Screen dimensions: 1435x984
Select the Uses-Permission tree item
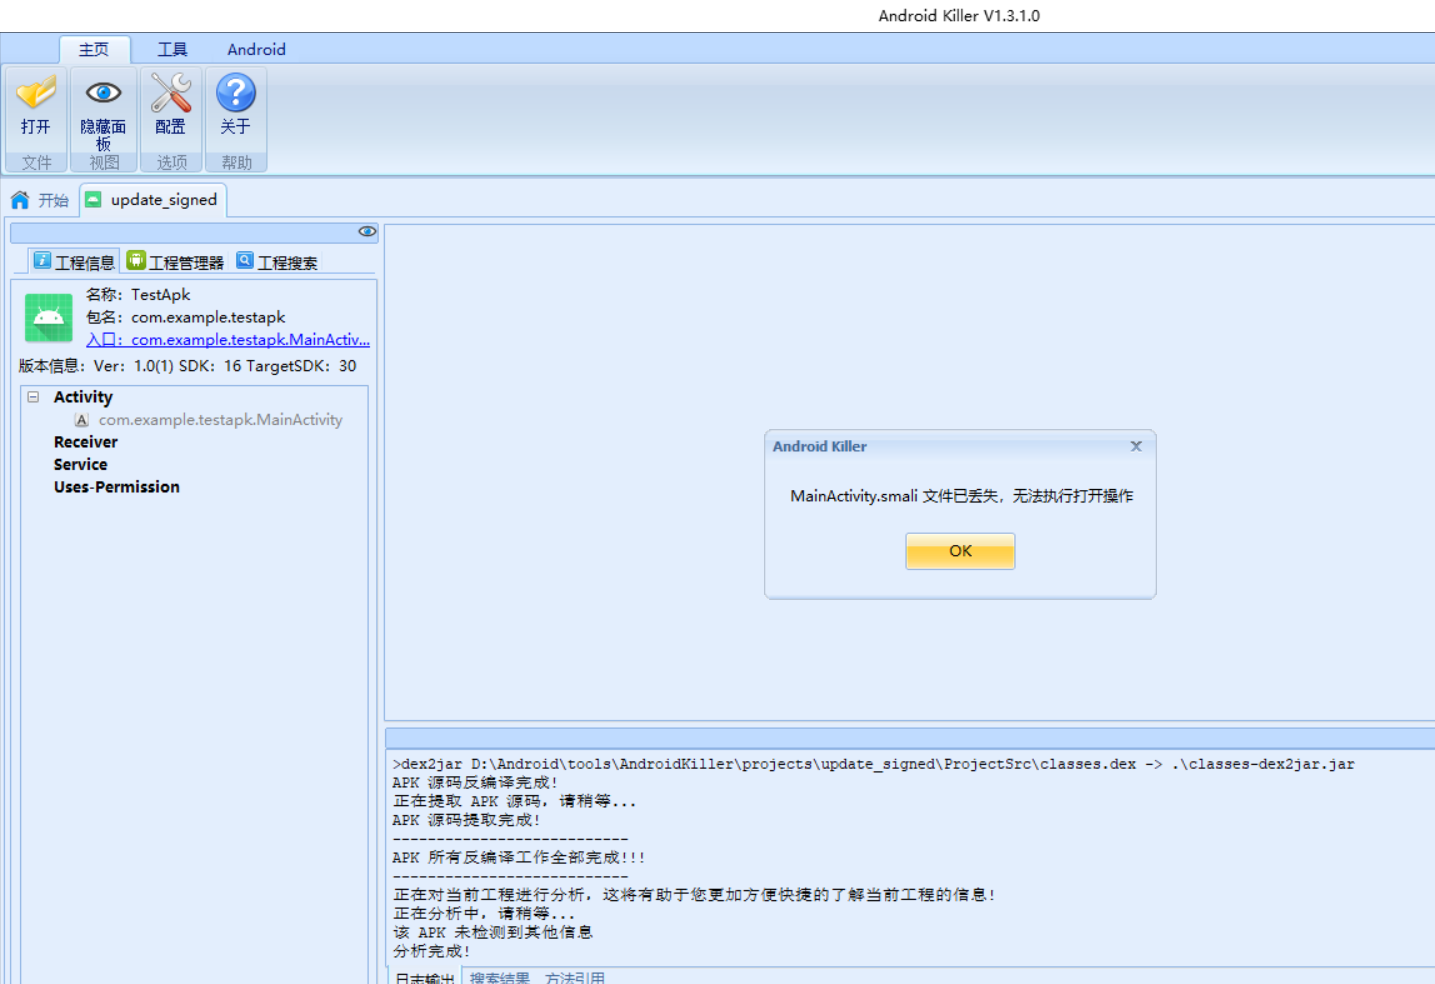coord(117,487)
